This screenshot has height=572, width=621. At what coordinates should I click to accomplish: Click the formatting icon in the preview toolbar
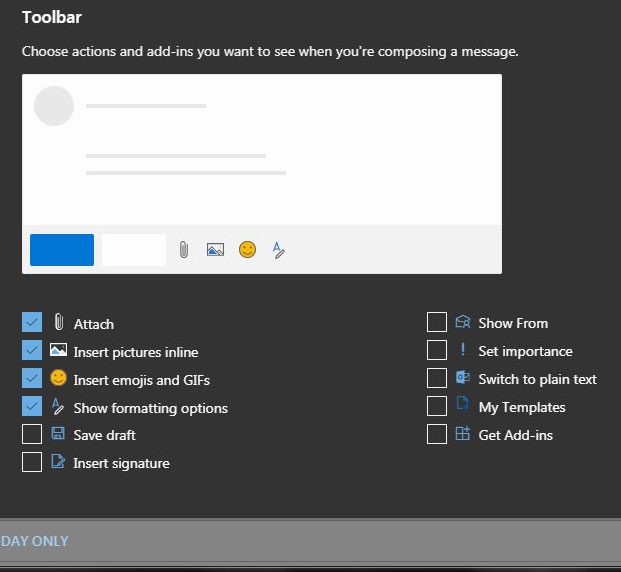click(x=279, y=250)
